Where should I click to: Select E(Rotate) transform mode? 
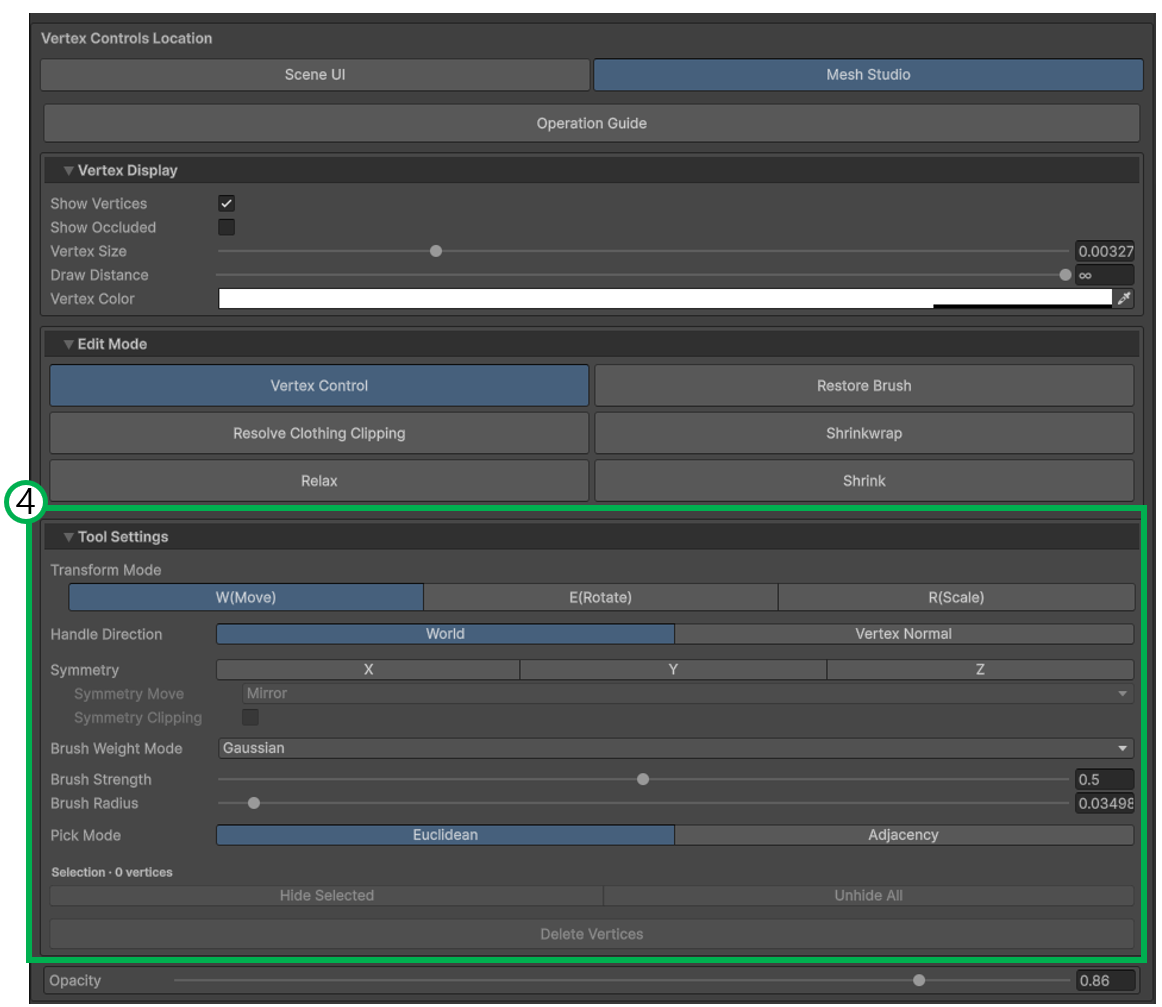(600, 597)
